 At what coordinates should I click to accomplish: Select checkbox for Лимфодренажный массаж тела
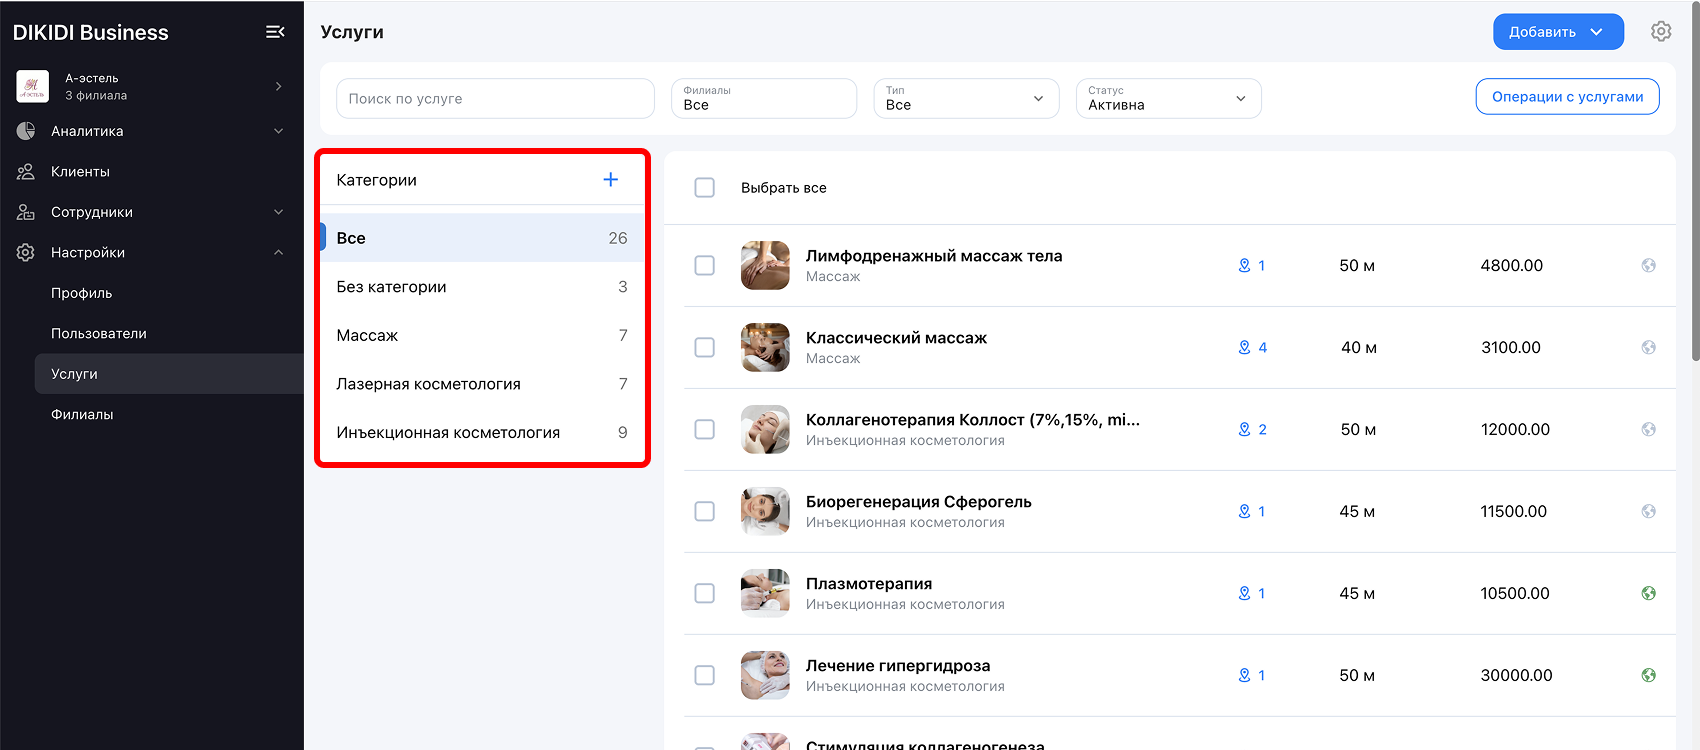[705, 265]
